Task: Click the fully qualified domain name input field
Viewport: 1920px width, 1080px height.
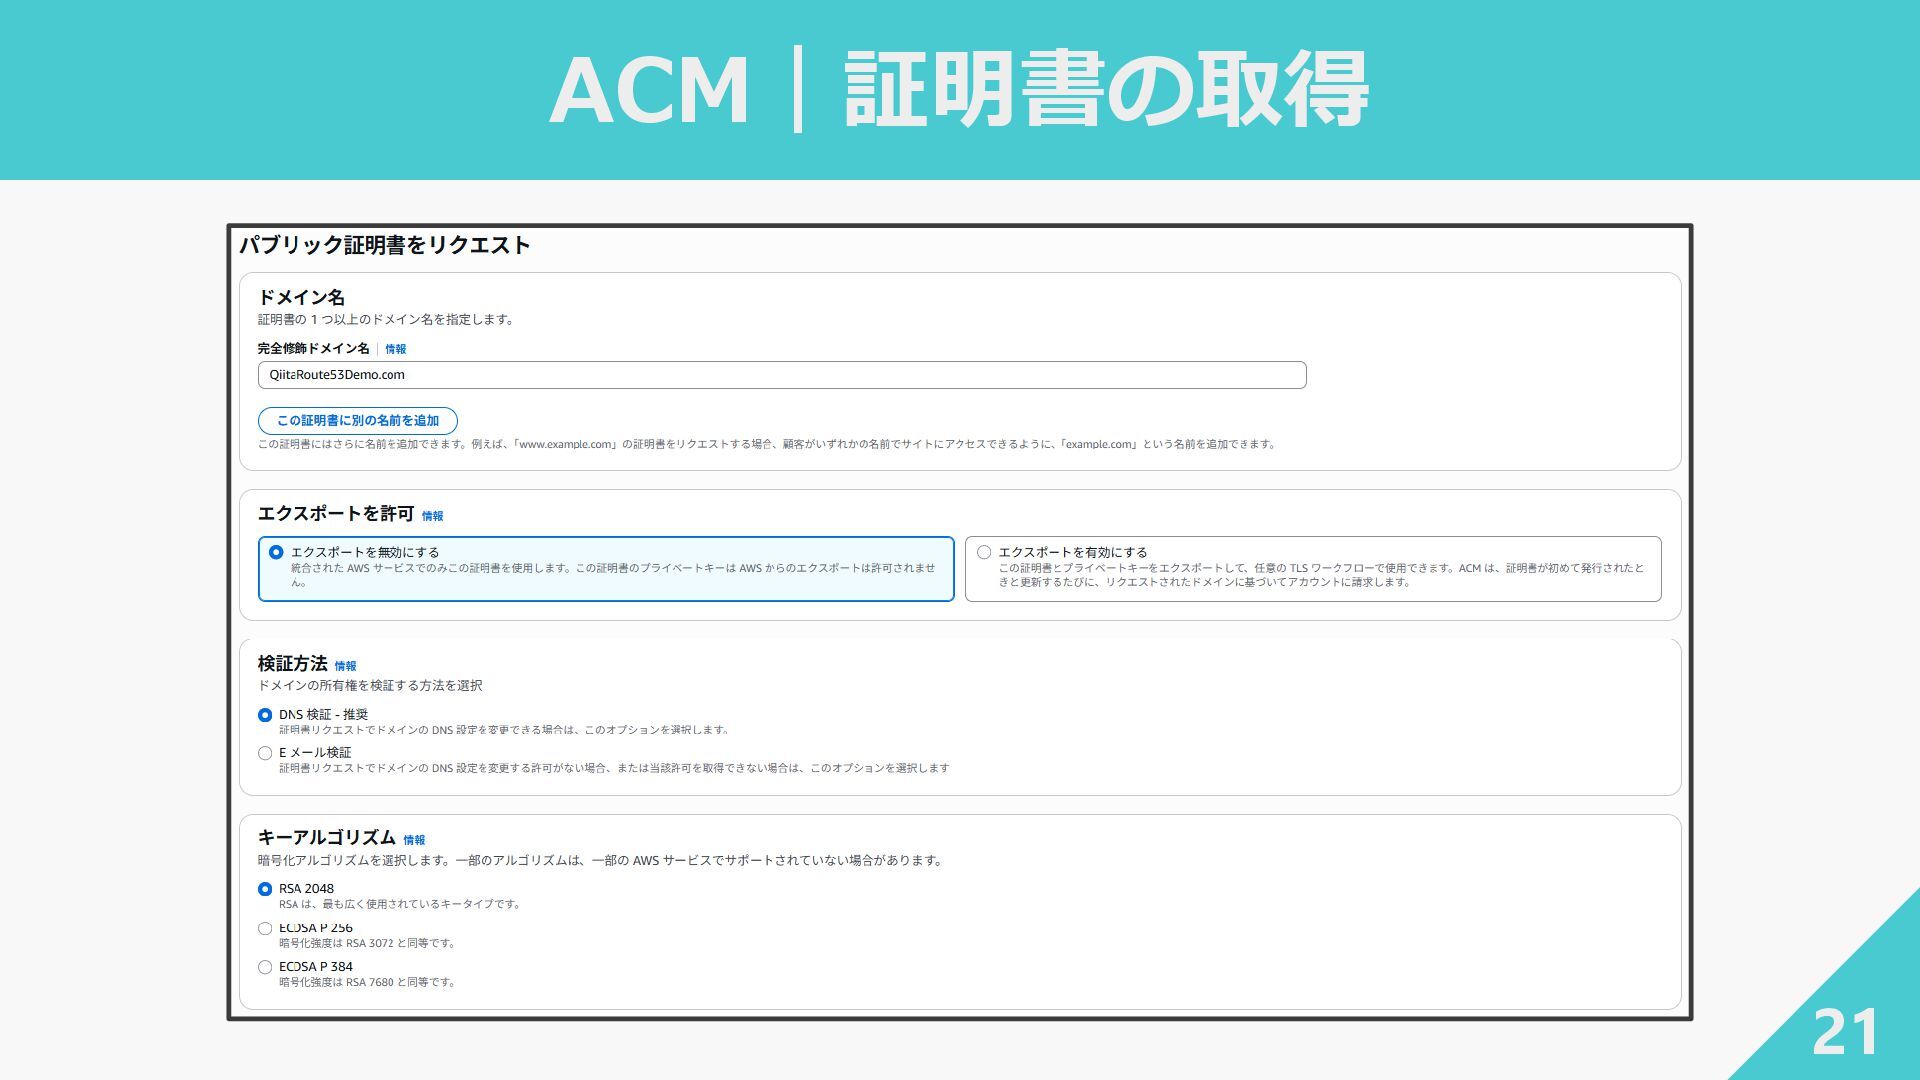Action: 782,375
